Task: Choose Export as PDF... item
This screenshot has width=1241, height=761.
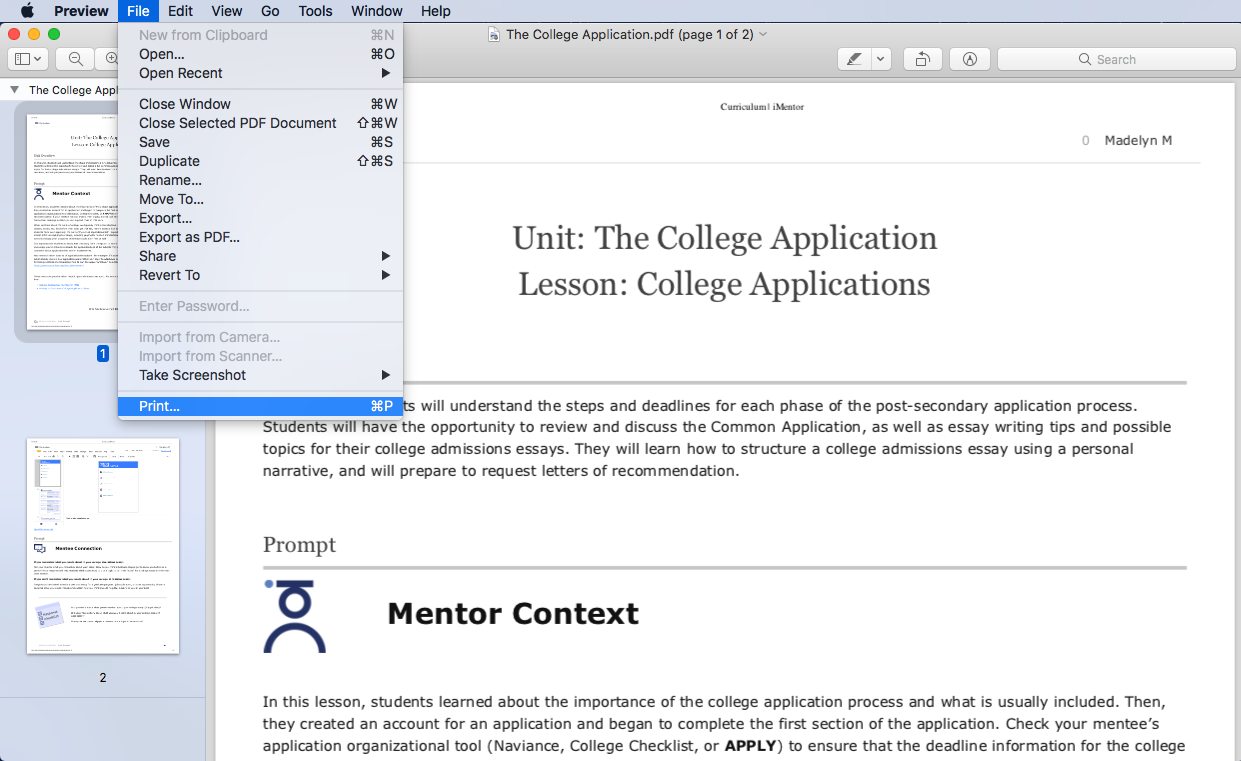Action: [260, 237]
